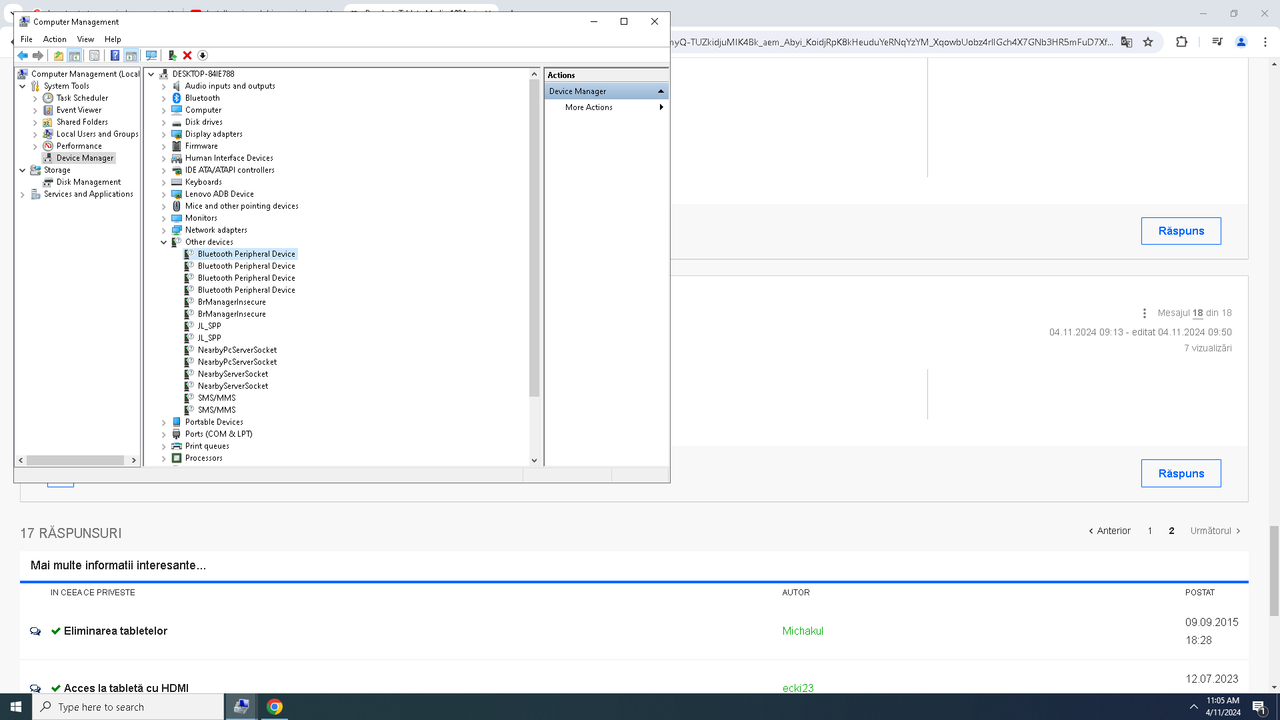Select Disk Management under Storage
Viewport: 1280px width, 720px height.
[88, 182]
